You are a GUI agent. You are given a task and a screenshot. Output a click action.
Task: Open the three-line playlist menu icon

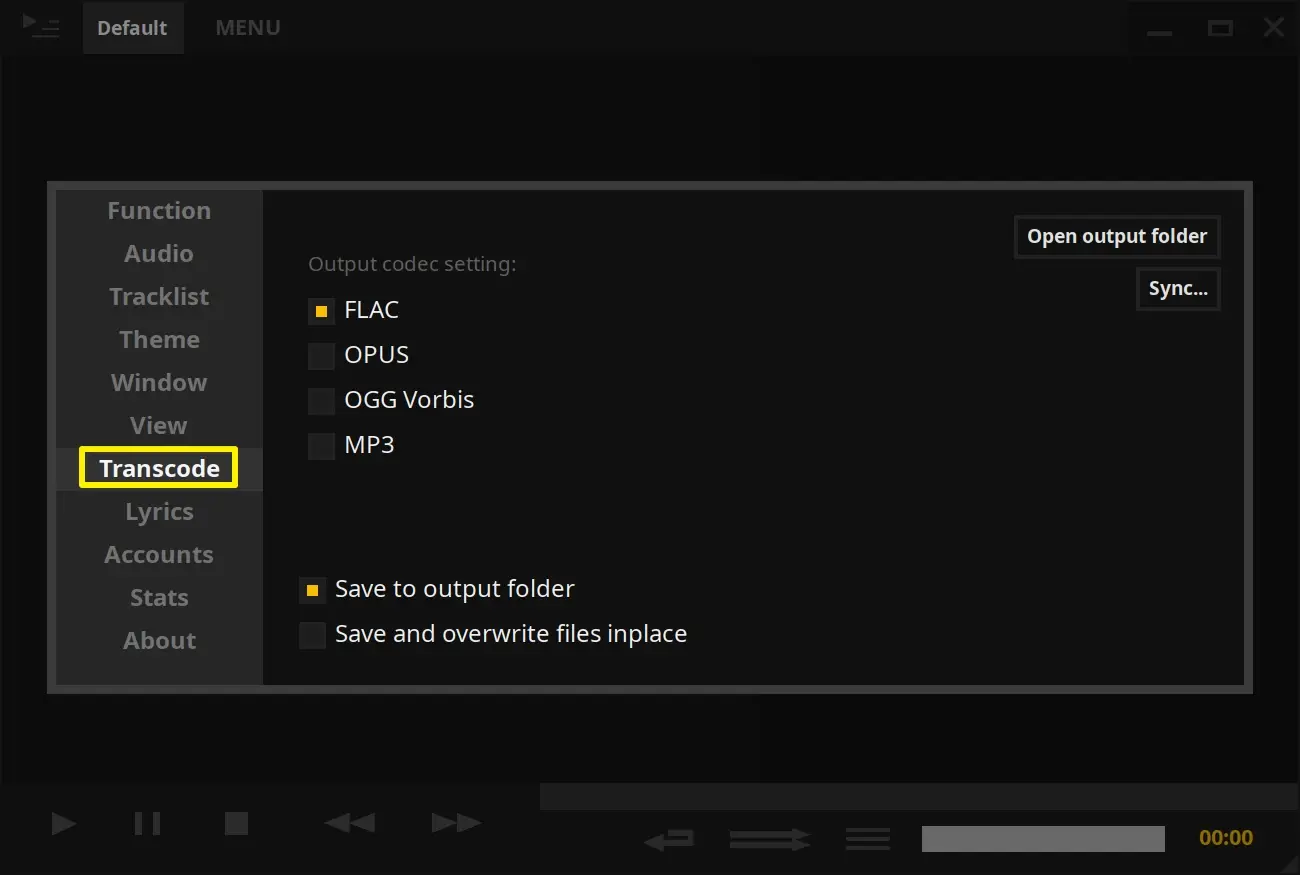[868, 839]
